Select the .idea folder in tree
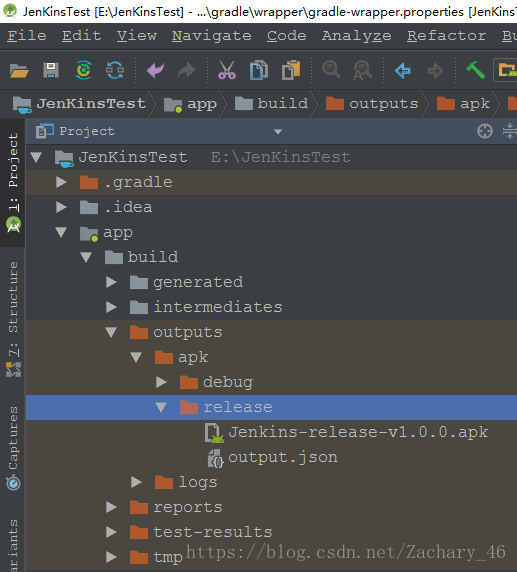The width and height of the screenshot is (517, 572). 116,207
